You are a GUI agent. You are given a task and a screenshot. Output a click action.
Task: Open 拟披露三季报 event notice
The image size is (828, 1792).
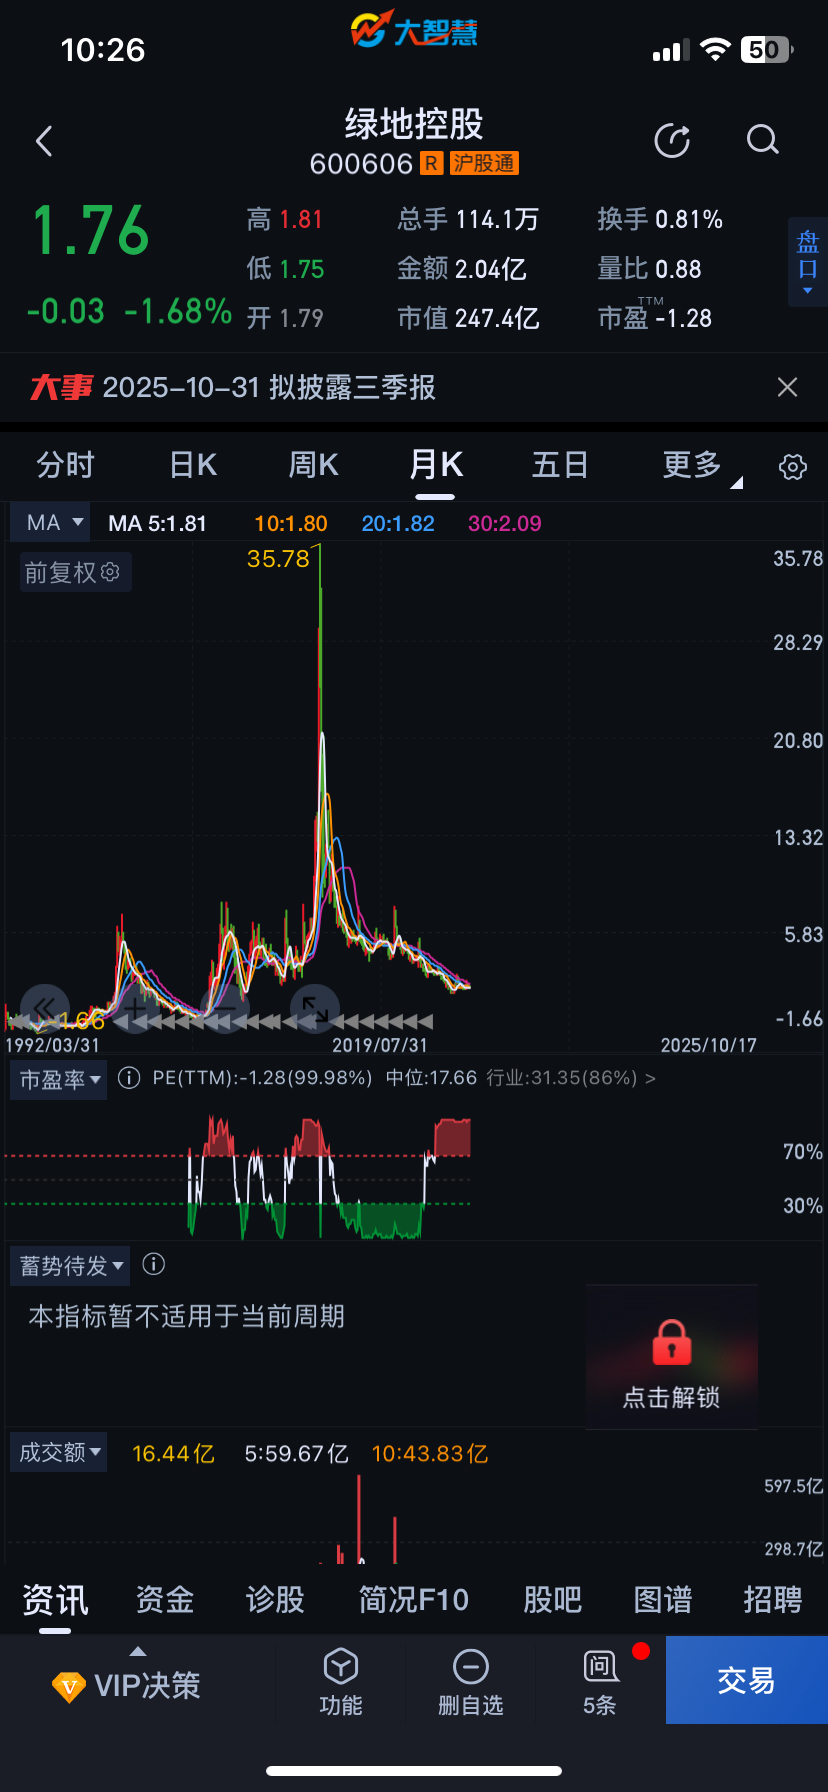coord(269,387)
